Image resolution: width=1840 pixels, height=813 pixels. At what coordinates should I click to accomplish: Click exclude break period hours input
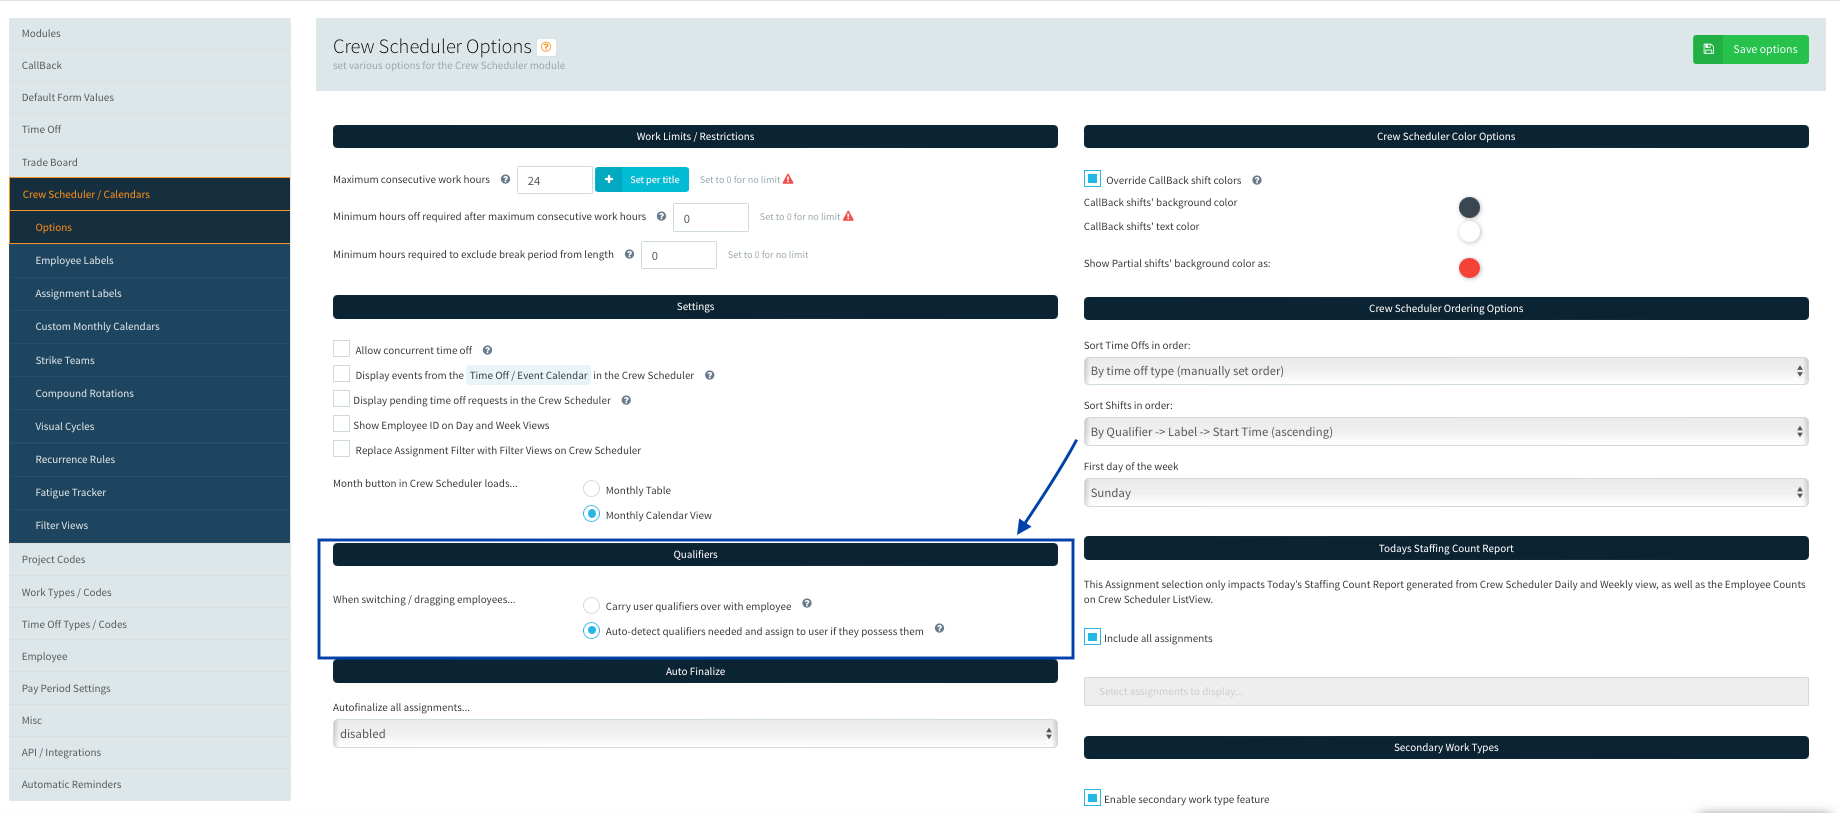679,255
